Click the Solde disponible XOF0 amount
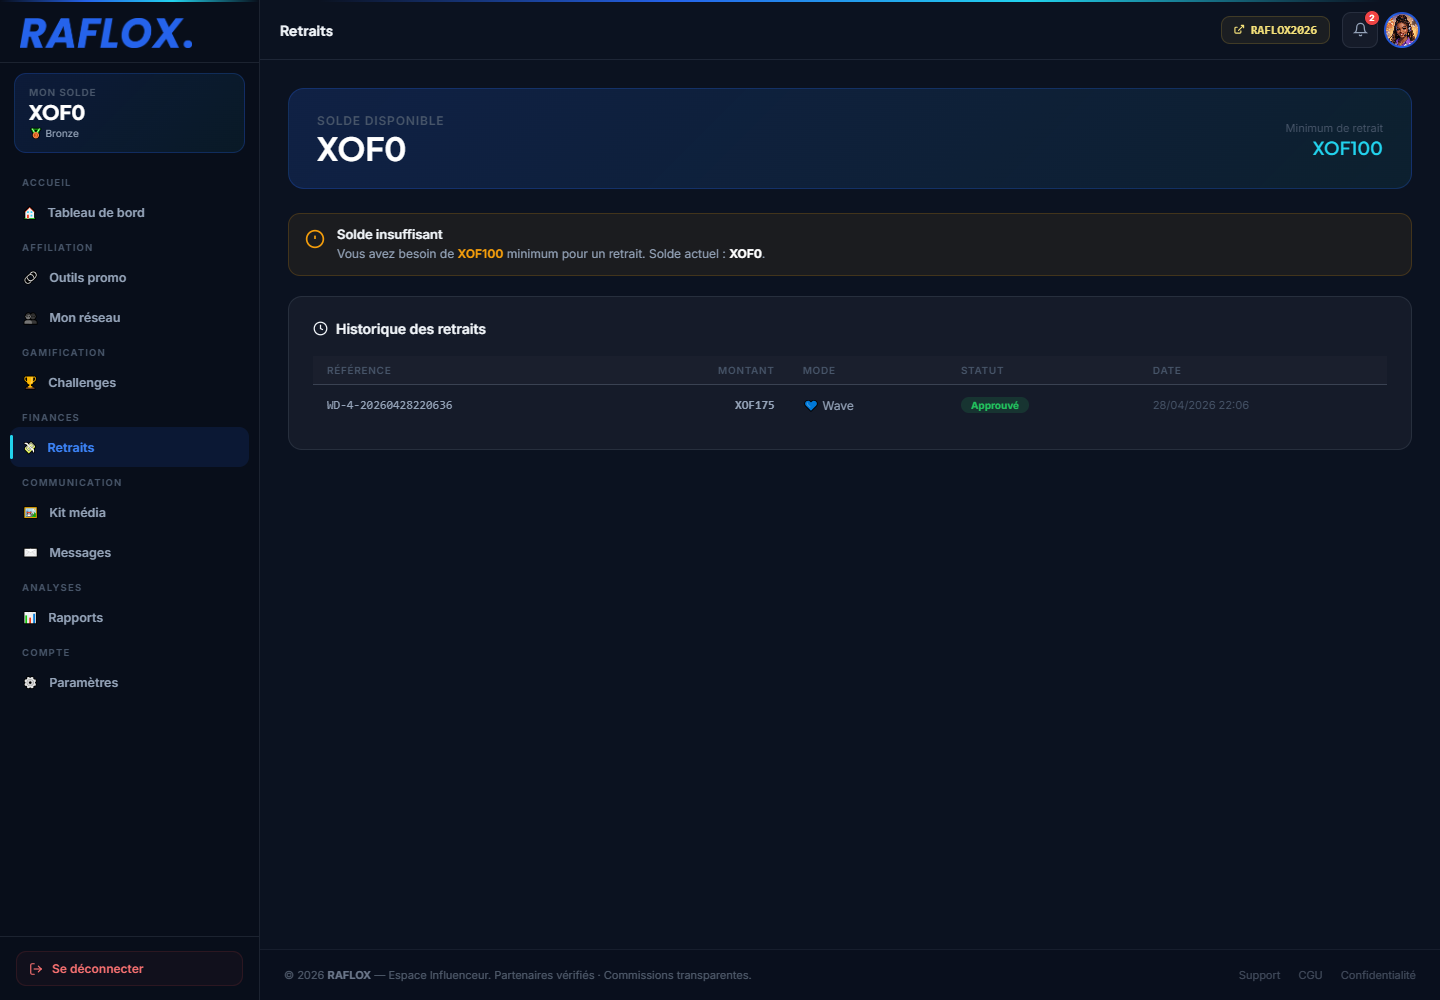 point(361,149)
